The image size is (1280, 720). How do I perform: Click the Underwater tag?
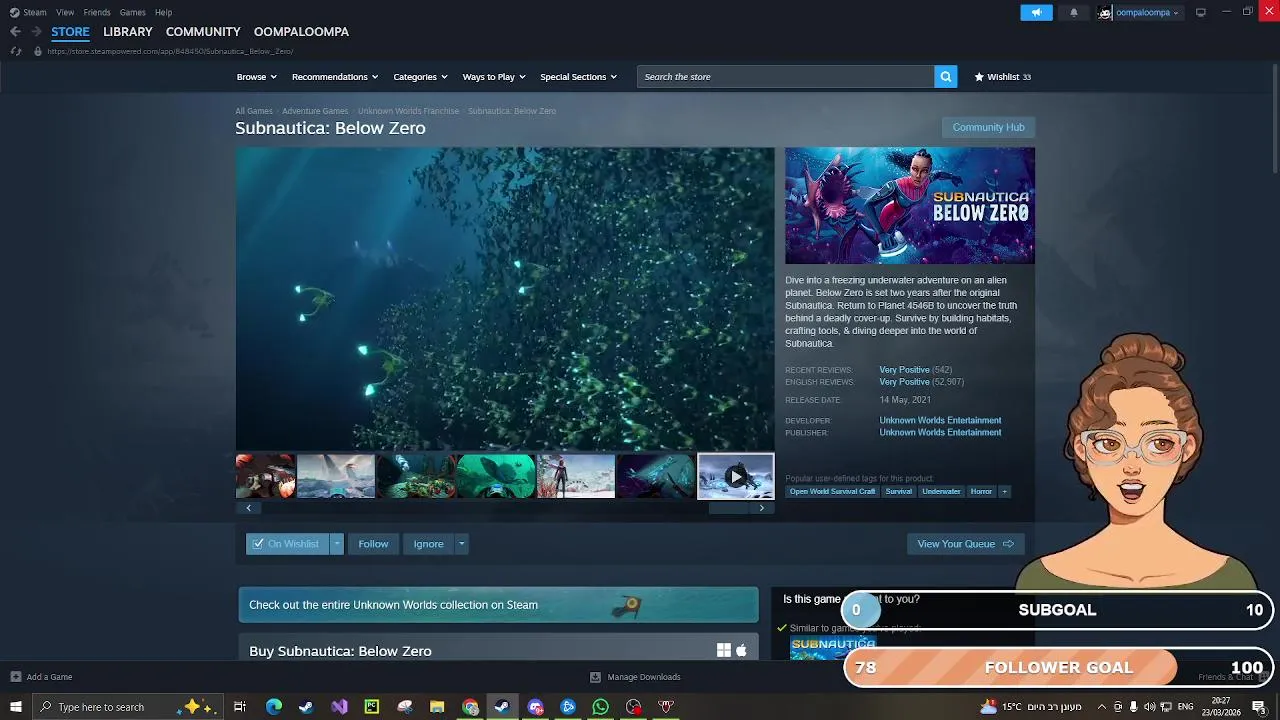click(x=941, y=491)
